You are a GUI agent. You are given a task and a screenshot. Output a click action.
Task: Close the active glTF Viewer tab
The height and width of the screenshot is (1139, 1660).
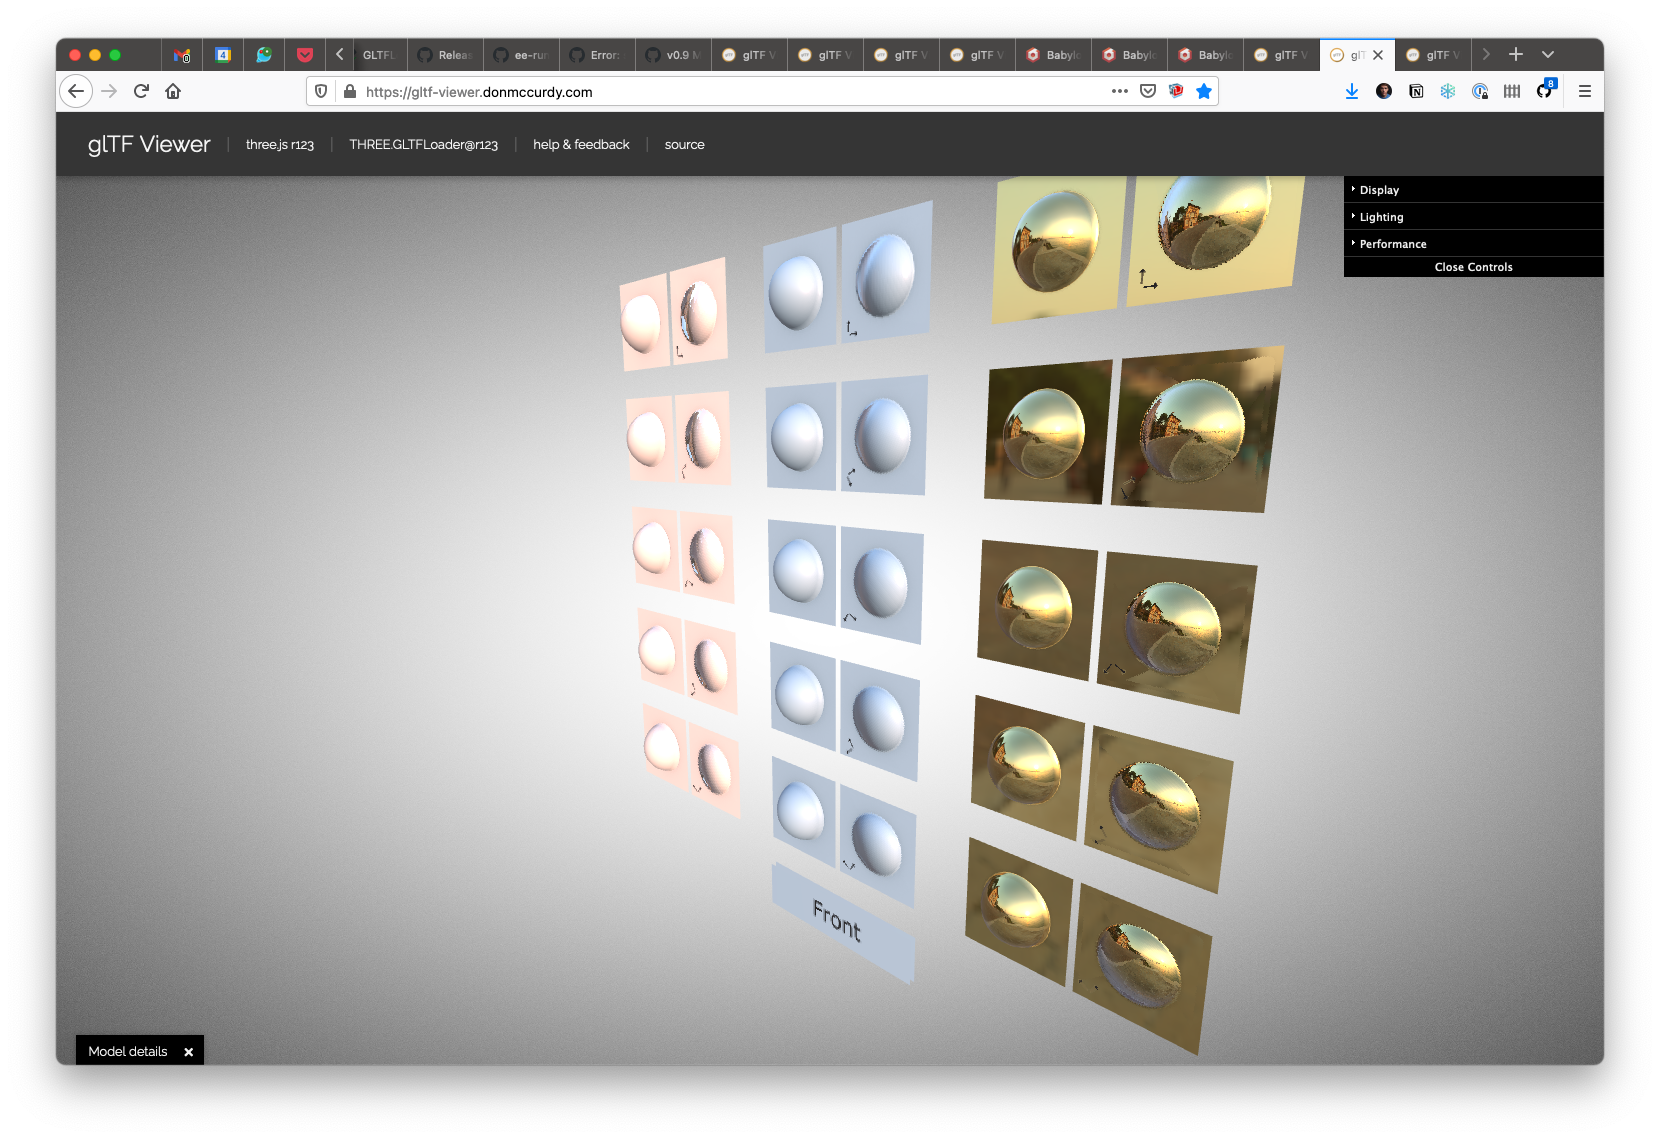pyautogui.click(x=1378, y=55)
